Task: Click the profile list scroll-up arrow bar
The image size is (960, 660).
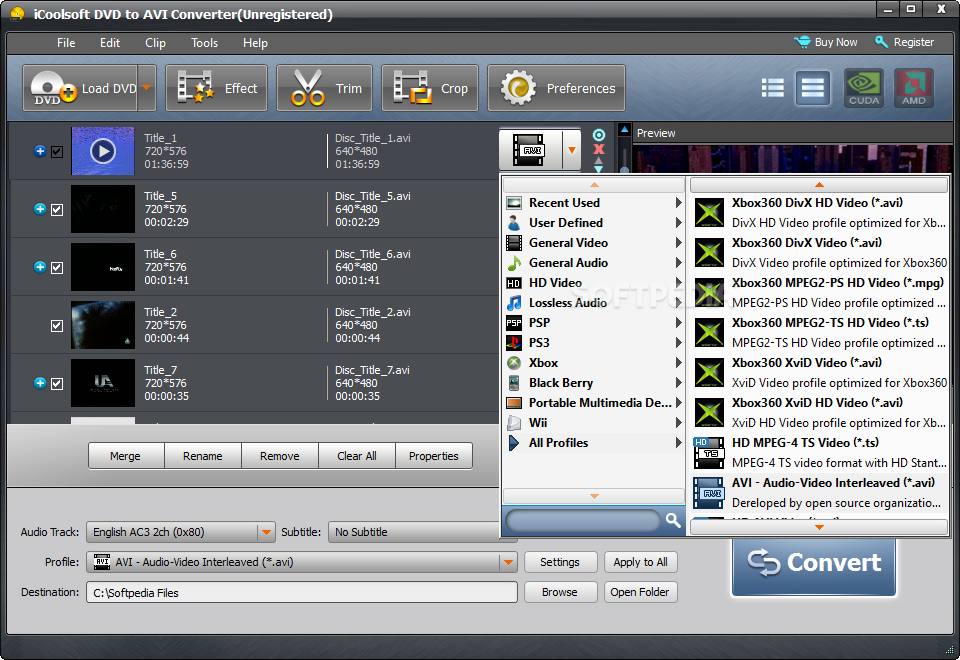Action: [x=819, y=184]
